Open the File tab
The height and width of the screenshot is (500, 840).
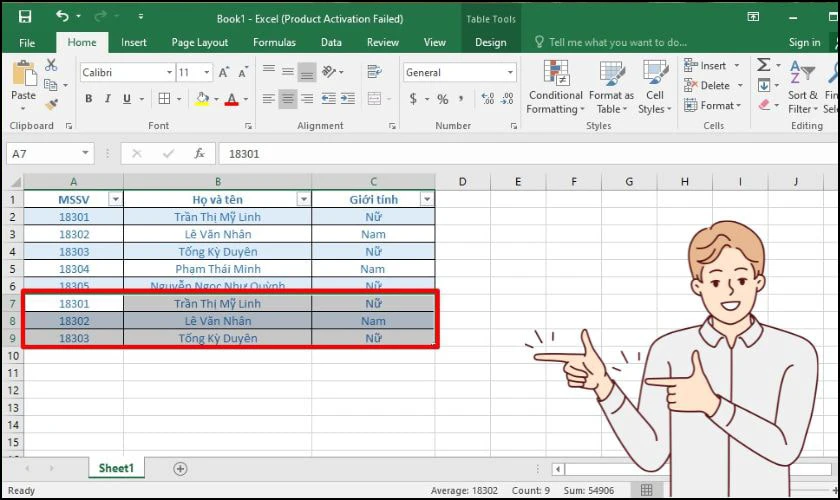tap(27, 42)
